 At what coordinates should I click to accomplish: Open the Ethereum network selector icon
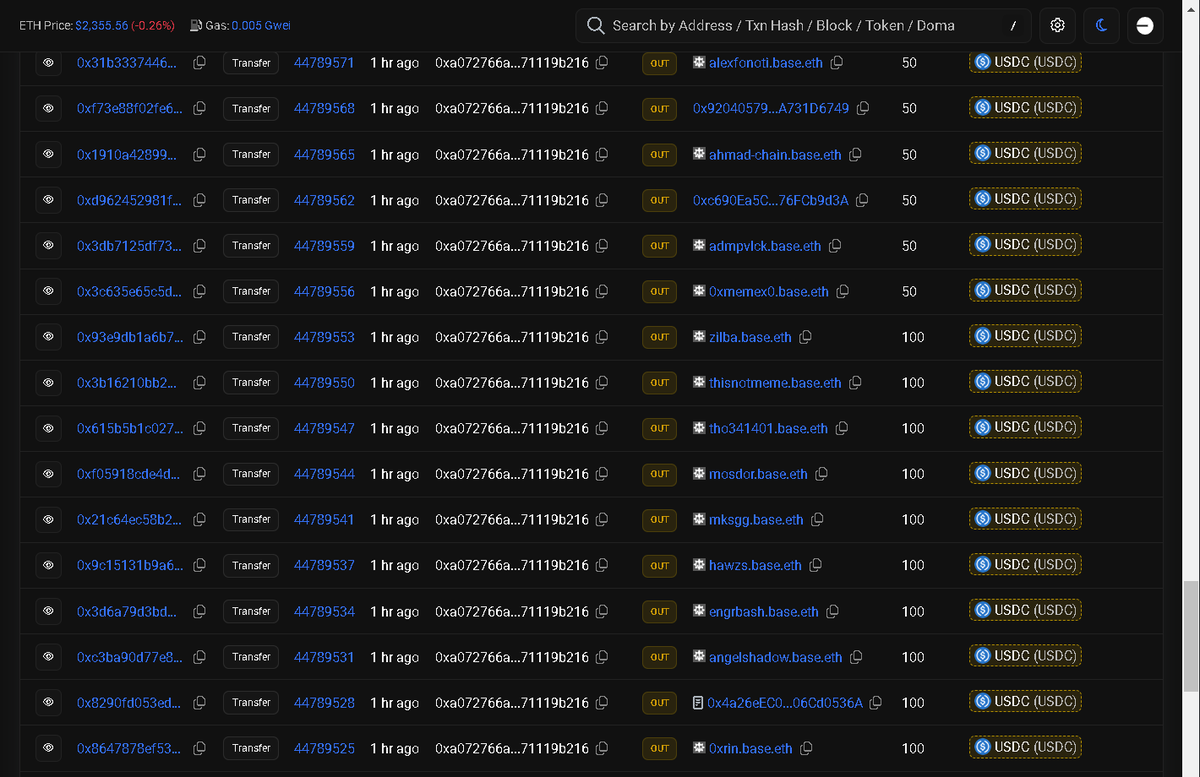(x=1145, y=25)
